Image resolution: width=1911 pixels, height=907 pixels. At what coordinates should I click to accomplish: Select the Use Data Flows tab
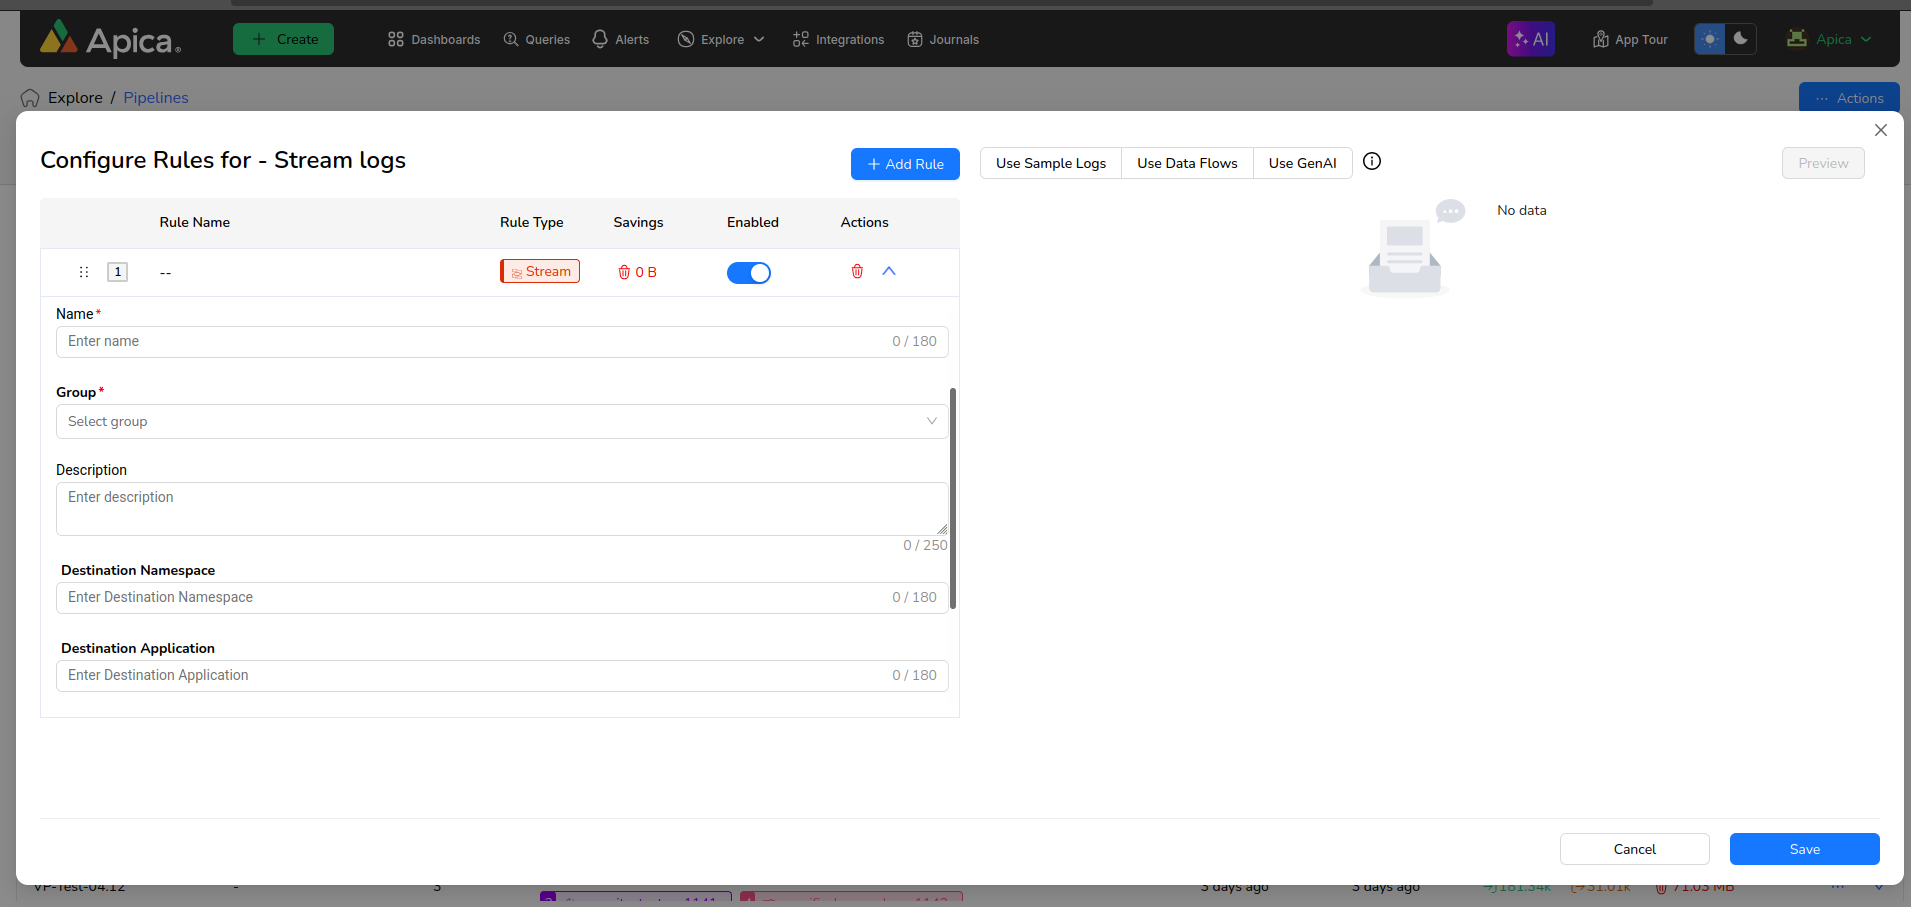pos(1187,163)
